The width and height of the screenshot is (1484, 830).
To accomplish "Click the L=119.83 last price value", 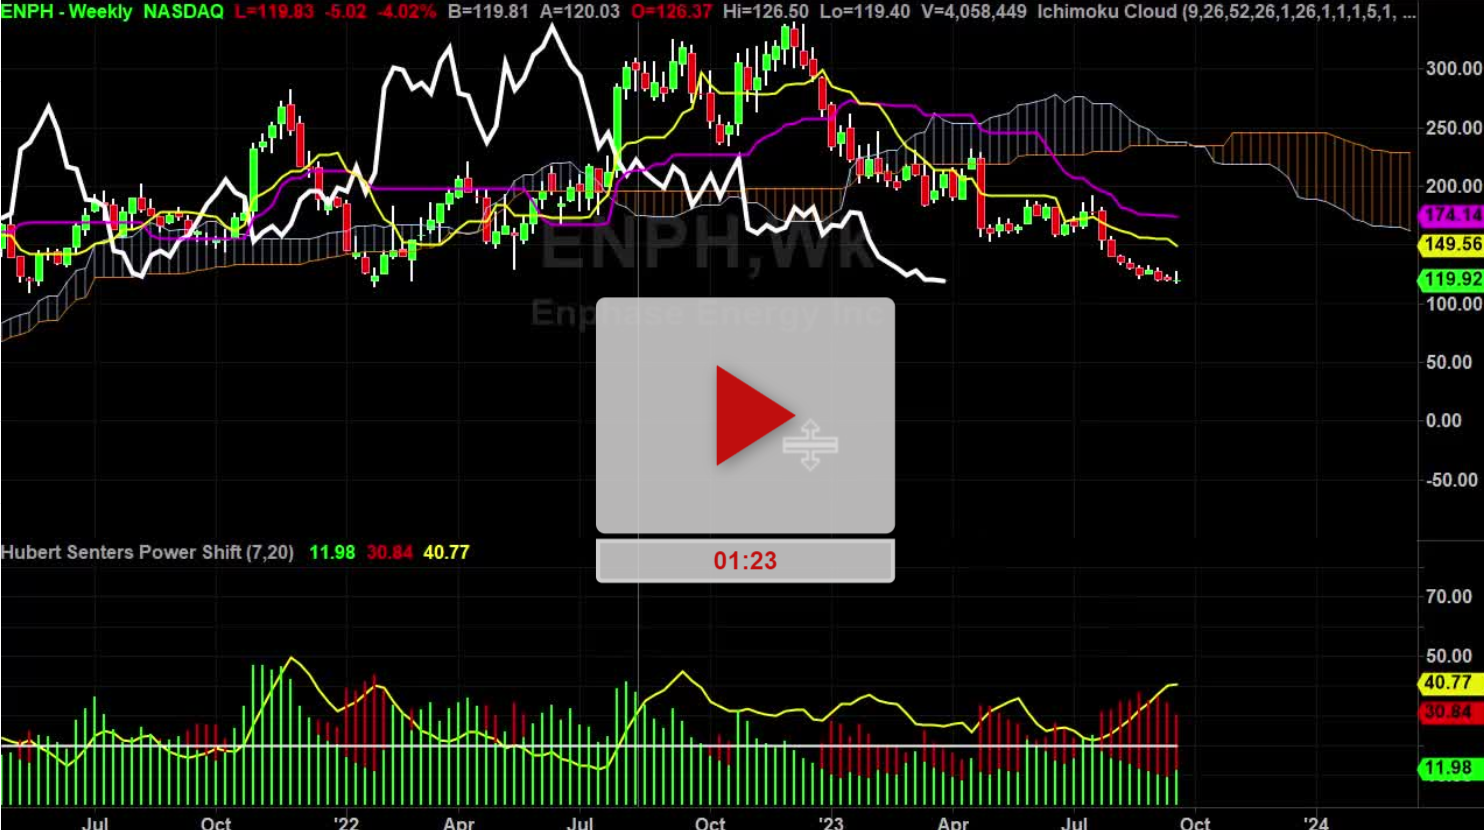I will (x=273, y=12).
